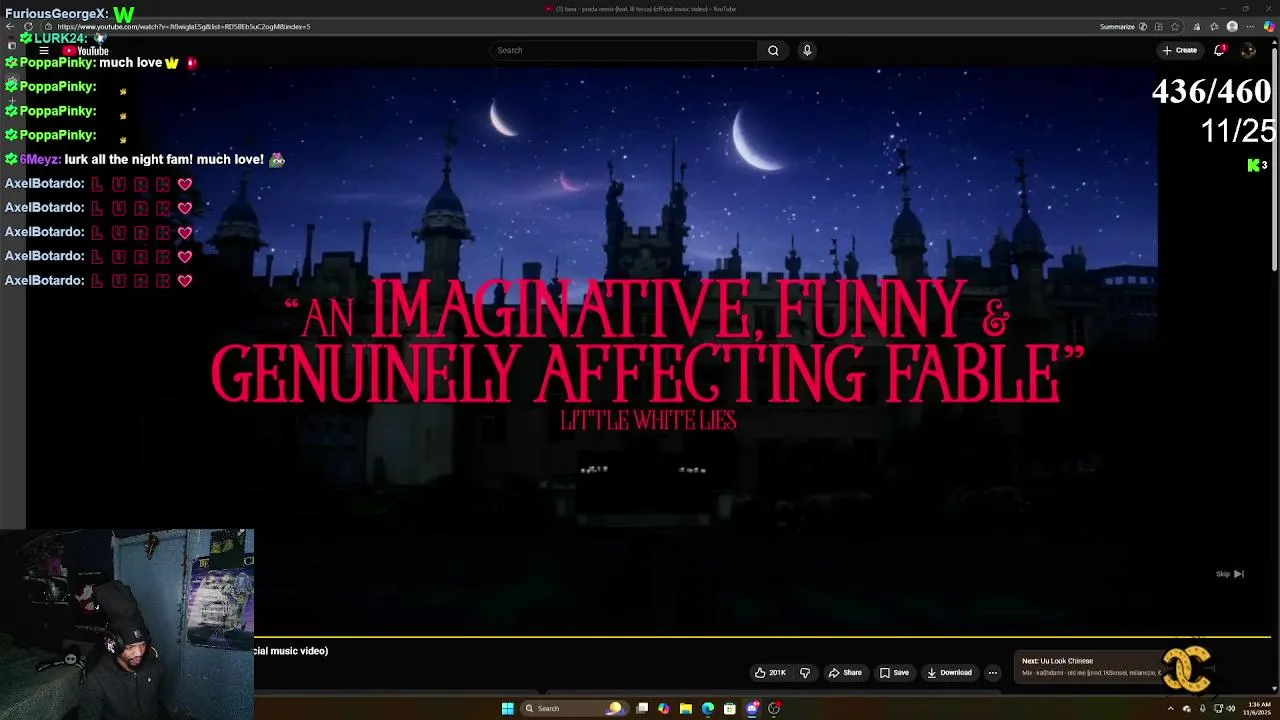Open the OBS icon on the taskbar
Image resolution: width=1280 pixels, height=720 pixels.
(x=774, y=709)
